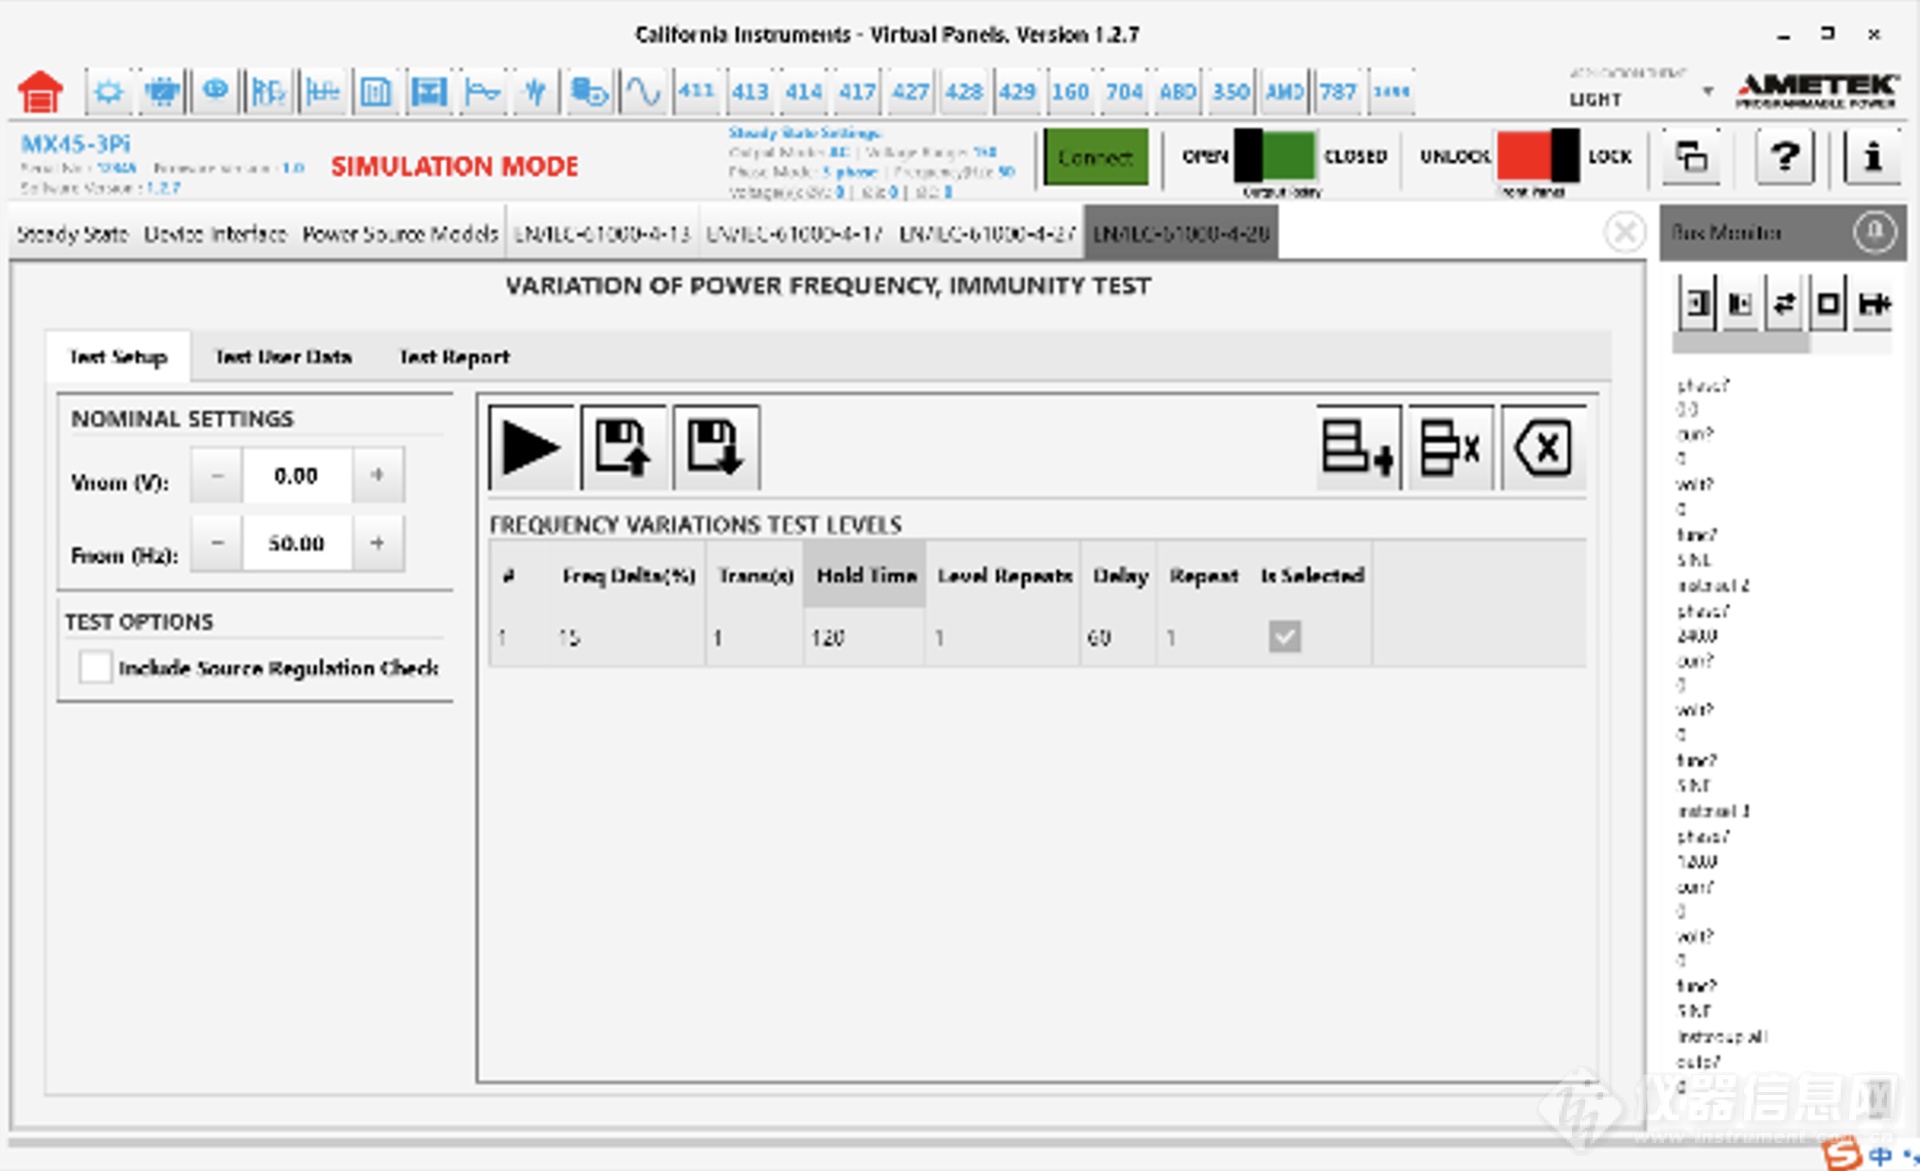1920x1171 pixels.
Task: Sort by the Hold Time column header
Action: pos(866,575)
